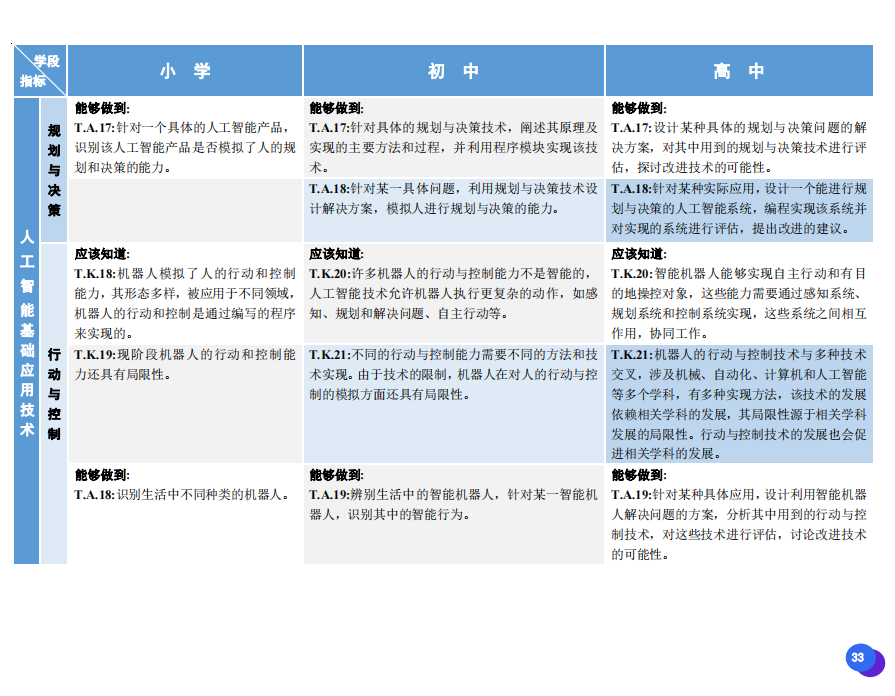Viewport: 895px width, 696px height.
Task: Click the T.A.17 entry in 初中 column
Action: point(453,147)
